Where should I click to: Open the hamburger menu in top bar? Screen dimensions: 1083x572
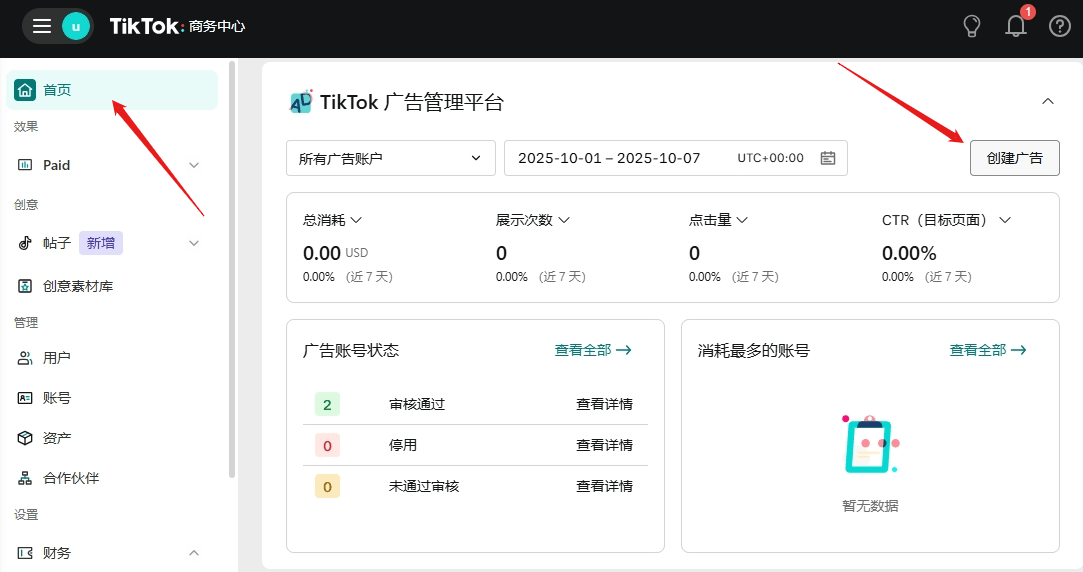pyautogui.click(x=42, y=26)
